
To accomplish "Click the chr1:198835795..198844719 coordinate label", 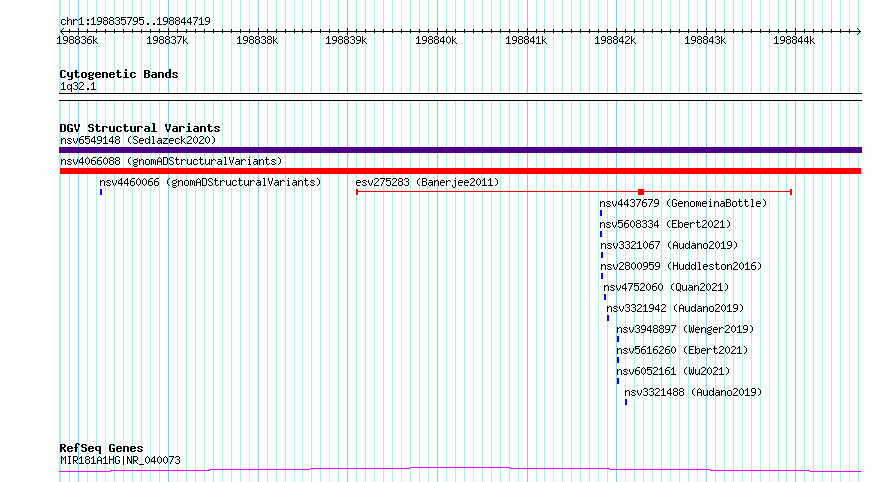I will [x=135, y=21].
